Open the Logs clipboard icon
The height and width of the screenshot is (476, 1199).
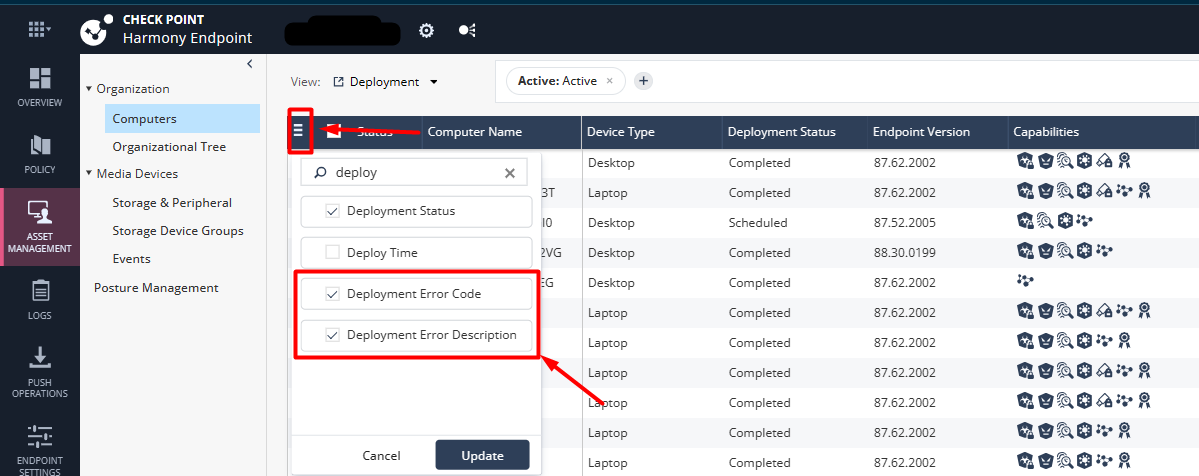[x=40, y=291]
